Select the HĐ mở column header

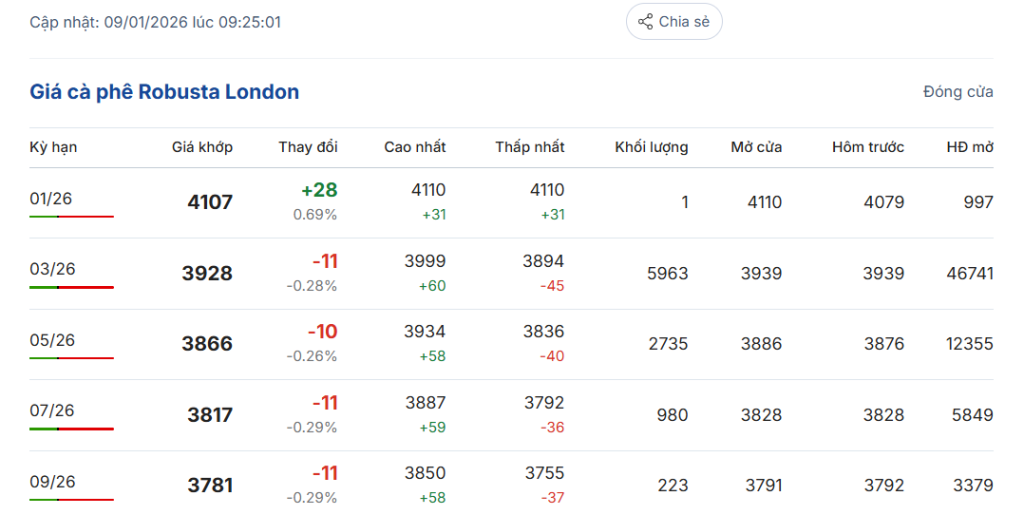click(969, 147)
